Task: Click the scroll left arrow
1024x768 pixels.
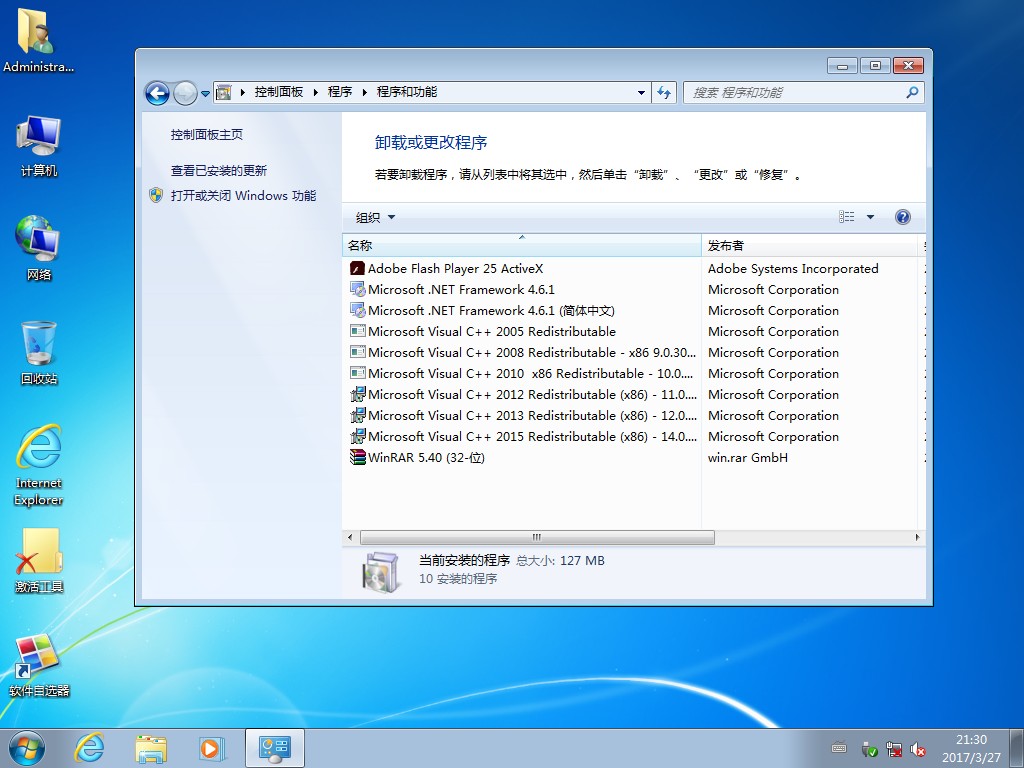Action: click(350, 537)
